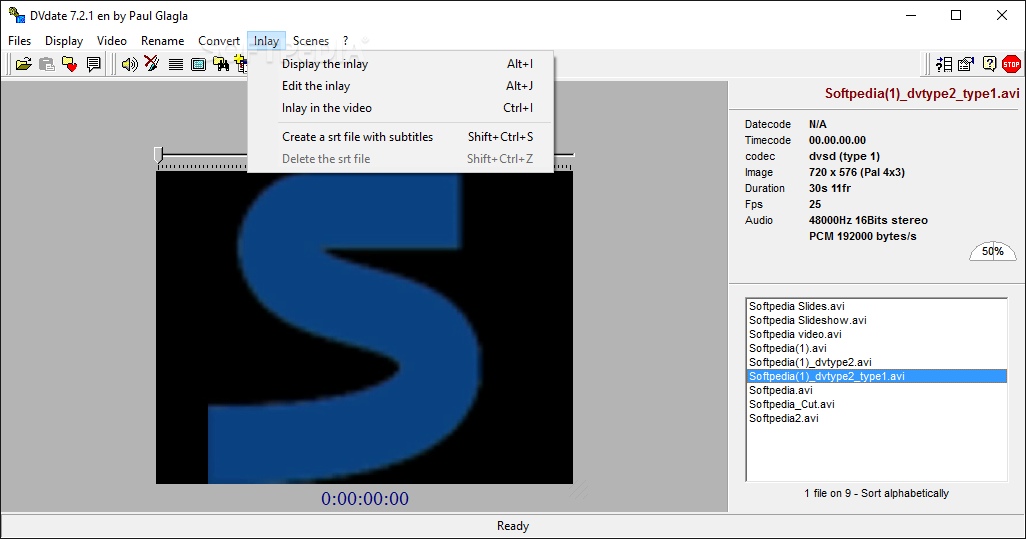Click the speech bubble comment icon
Image resolution: width=1026 pixels, height=539 pixels.
pyautogui.click(x=94, y=64)
